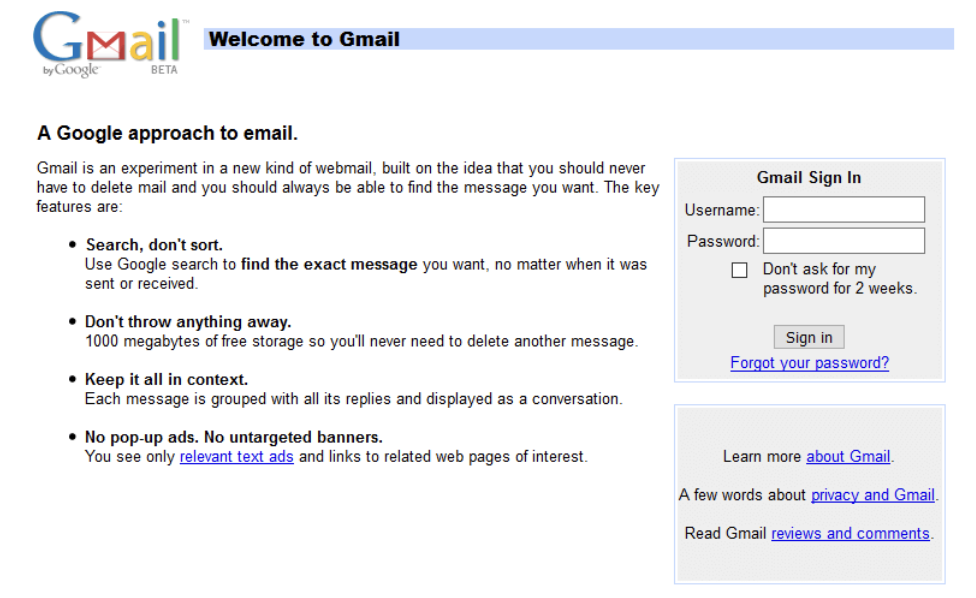This screenshot has width=976, height=598.
Task: Click the 'Username:' field label
Action: click(722, 210)
